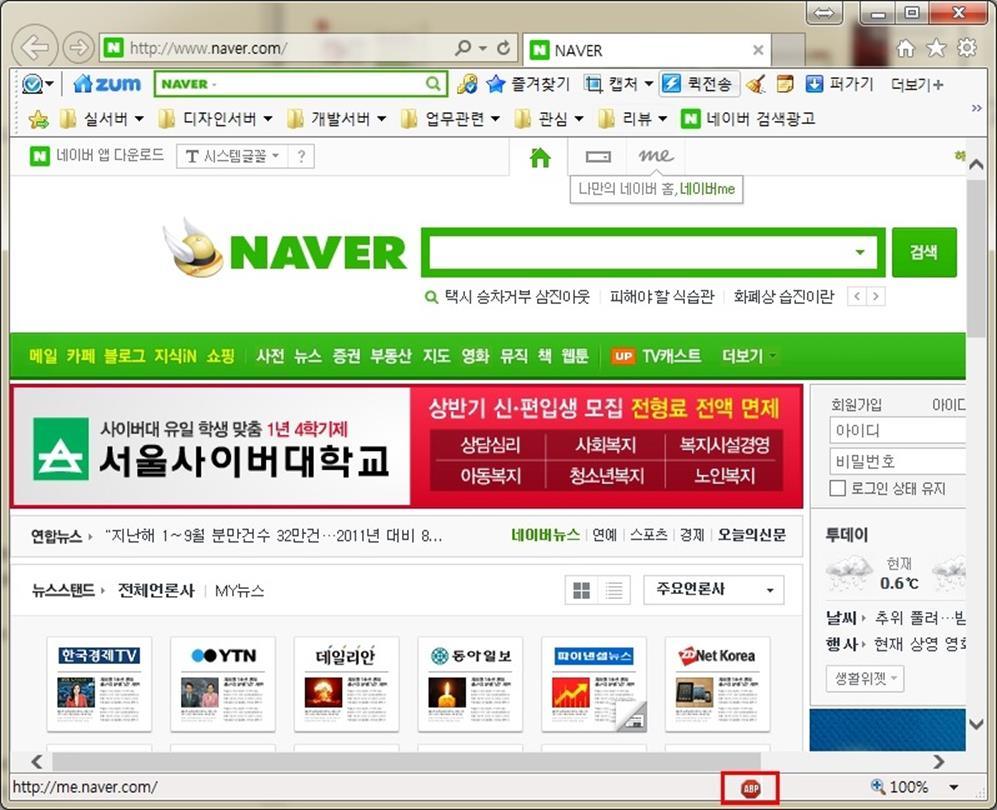Open the 블로그 menu item

125,356
